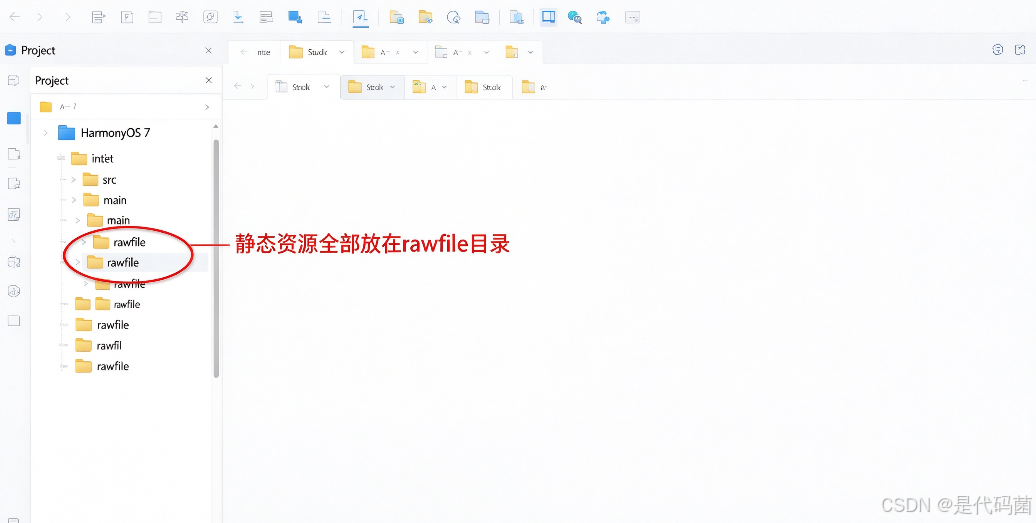The width and height of the screenshot is (1036, 523).
Task: Select the src folder
Action: [100, 180]
